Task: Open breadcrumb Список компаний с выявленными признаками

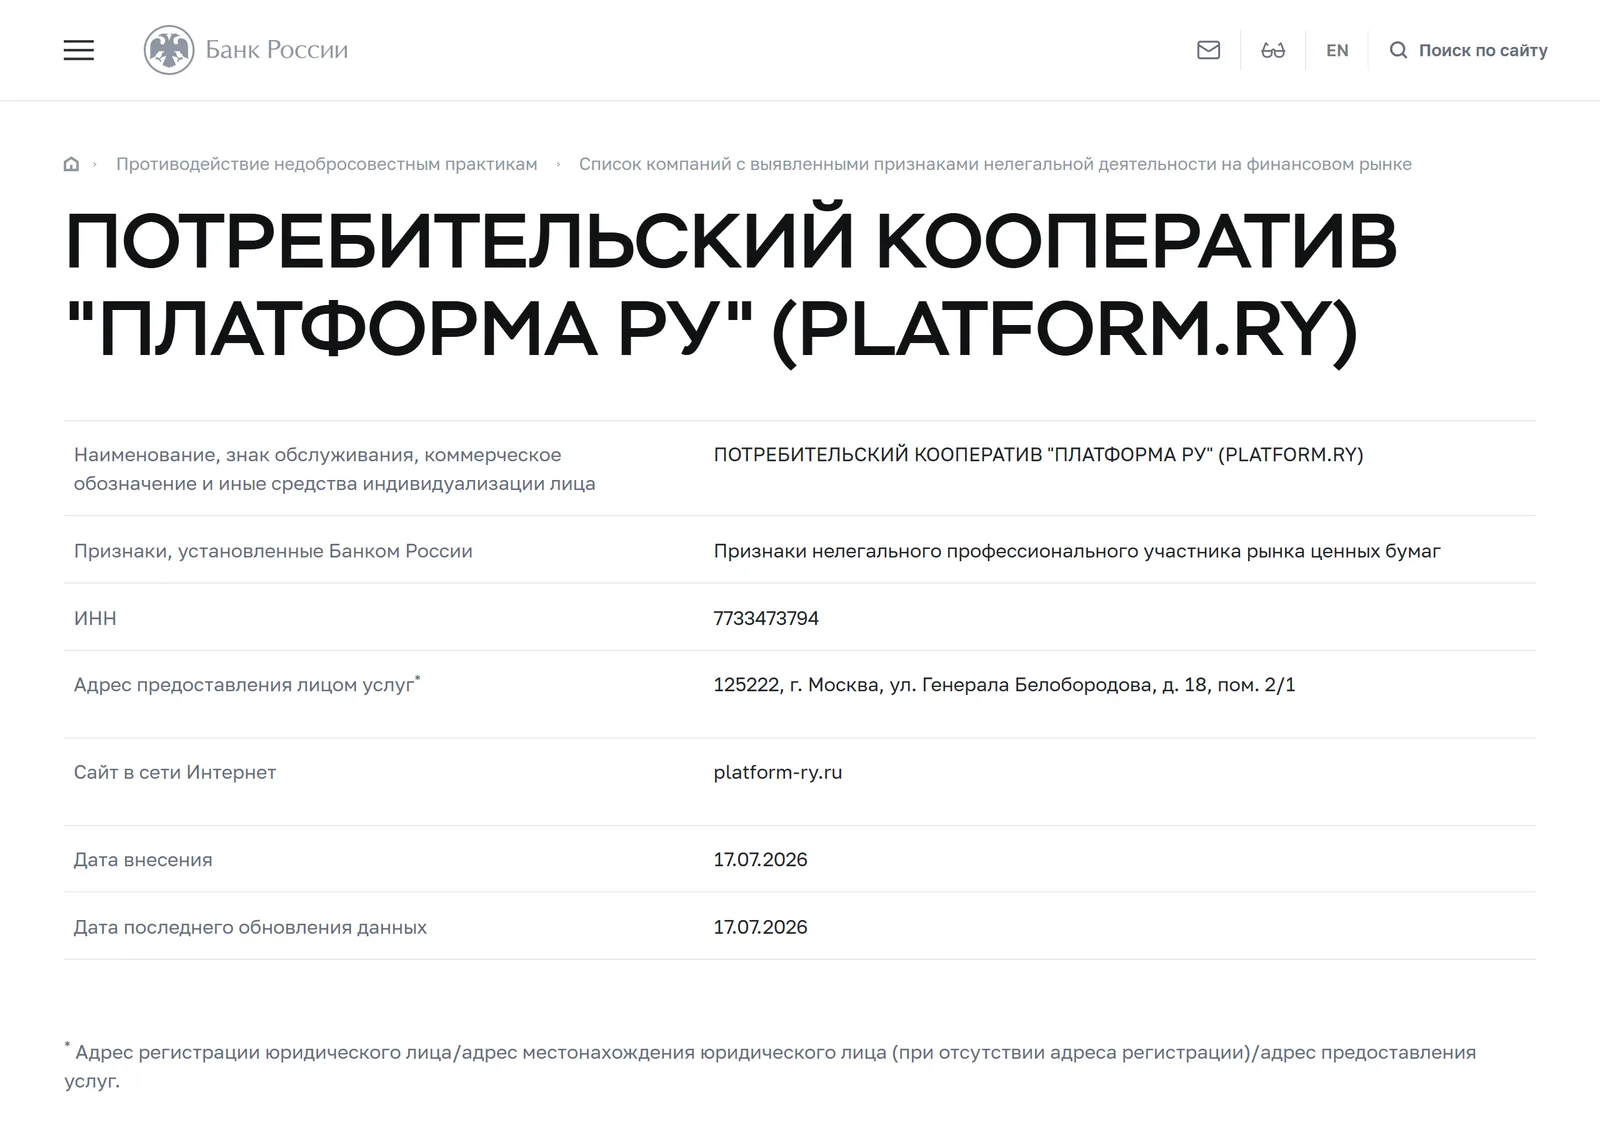Action: click(x=995, y=164)
